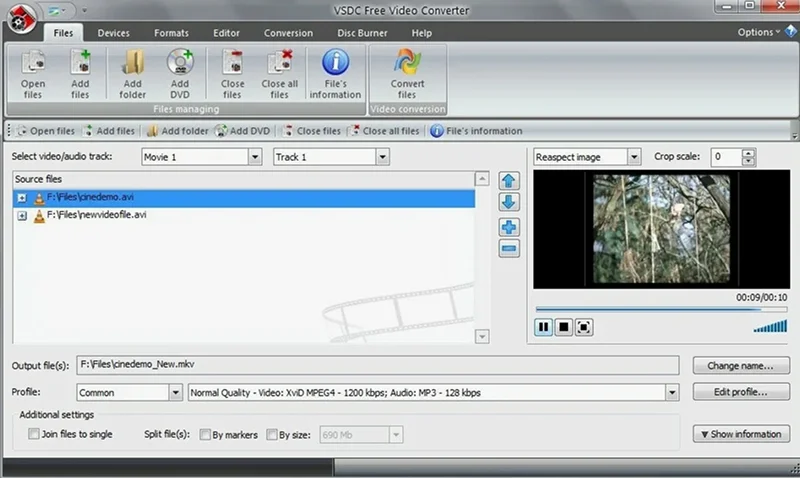Open the Normal Quality preset dropdown

click(672, 393)
